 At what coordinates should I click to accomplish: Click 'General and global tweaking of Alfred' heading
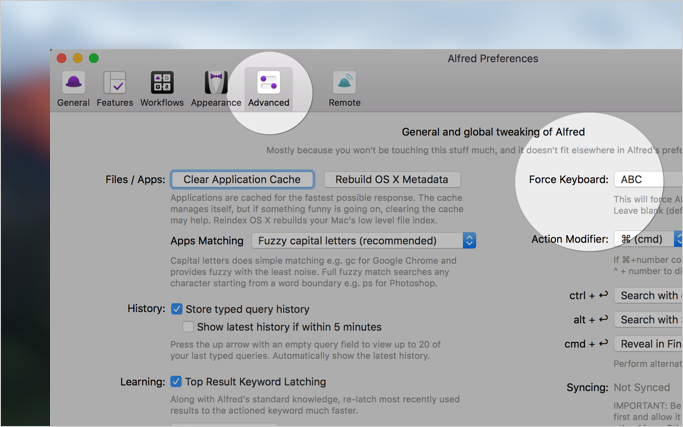pyautogui.click(x=493, y=132)
